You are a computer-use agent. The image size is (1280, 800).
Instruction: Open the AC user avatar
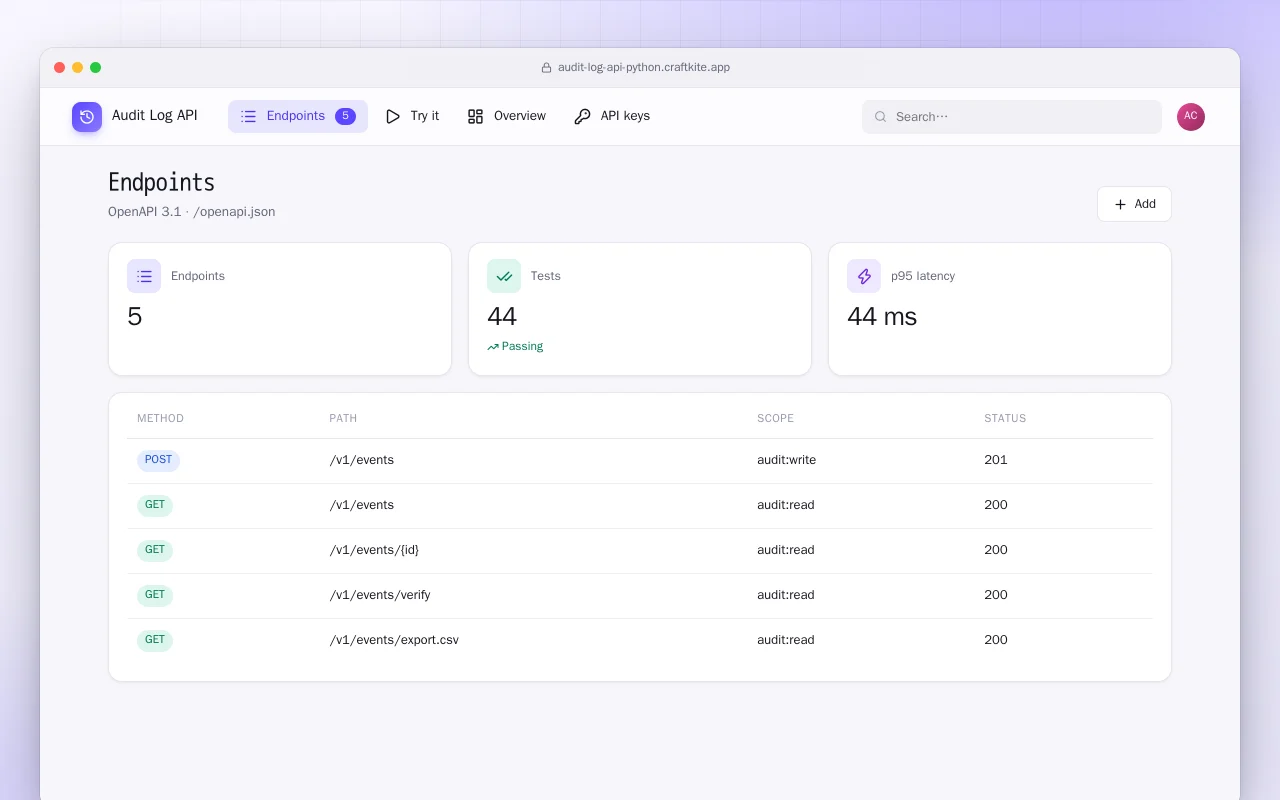click(1191, 117)
